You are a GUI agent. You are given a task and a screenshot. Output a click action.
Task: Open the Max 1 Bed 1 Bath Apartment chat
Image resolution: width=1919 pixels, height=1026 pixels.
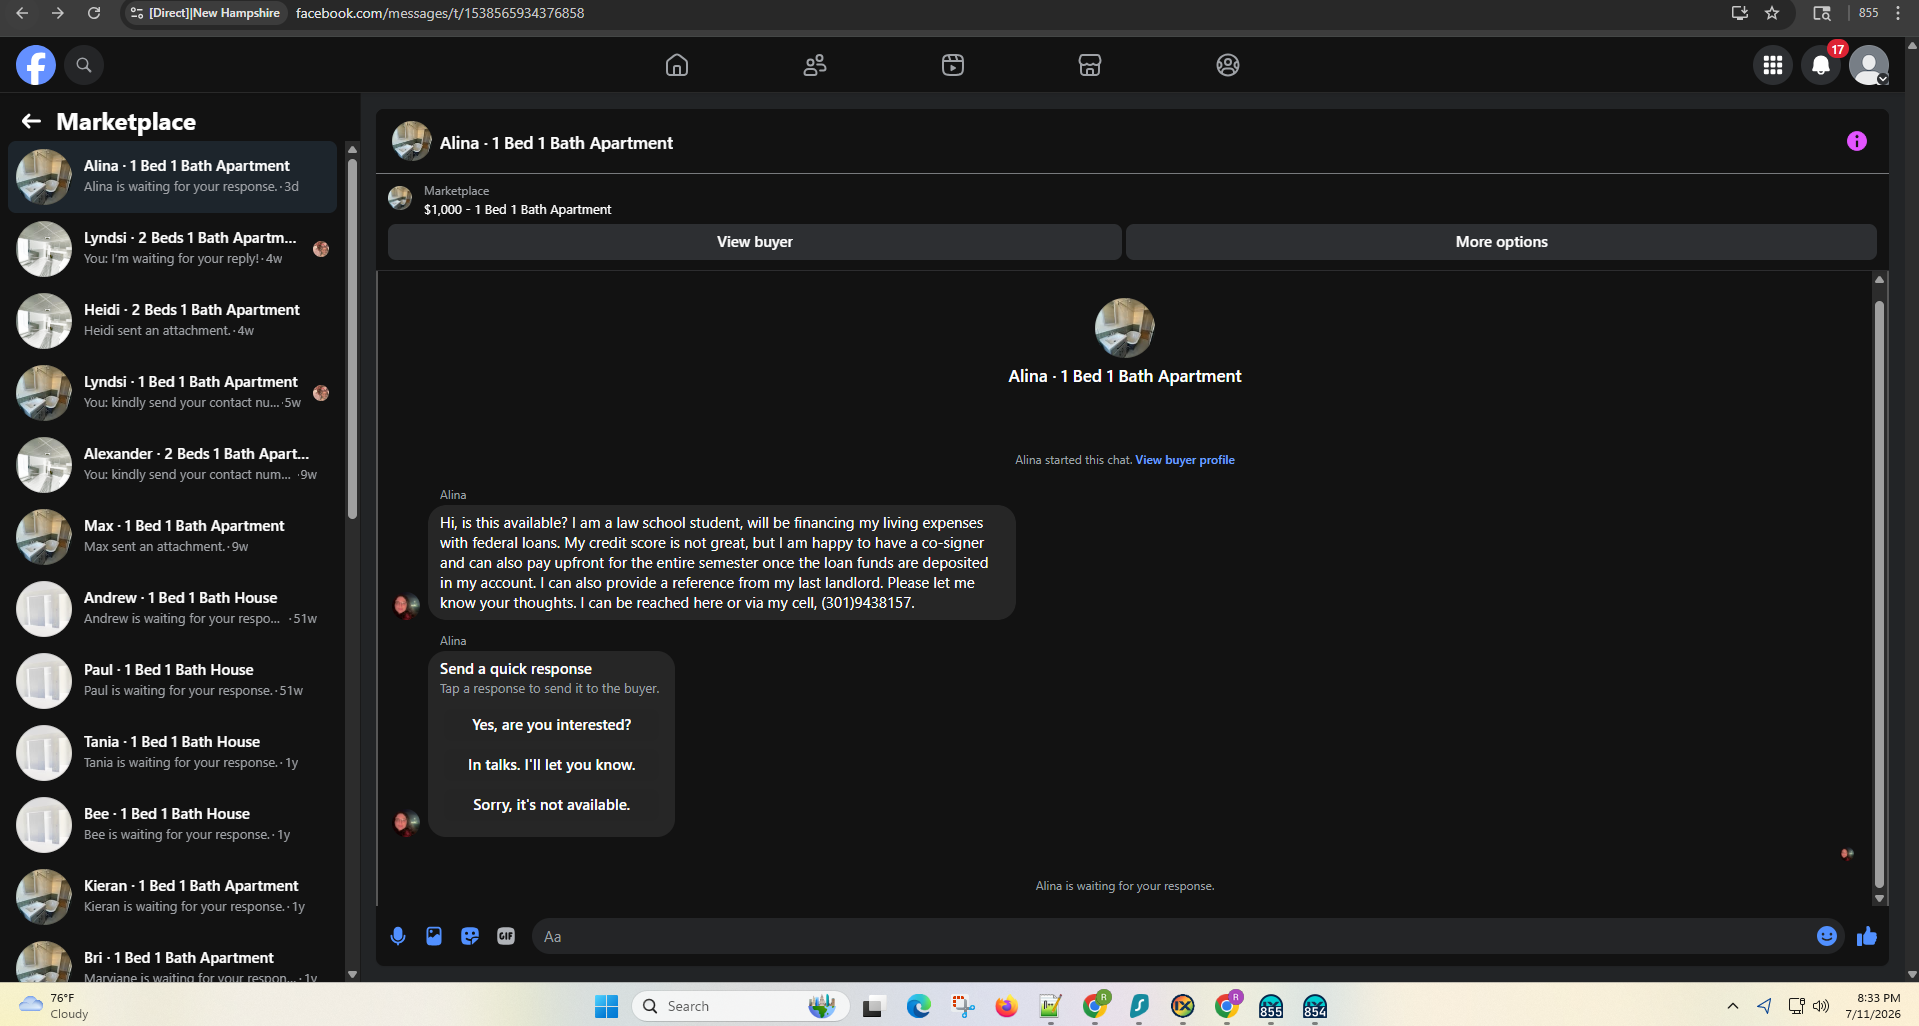tap(172, 537)
